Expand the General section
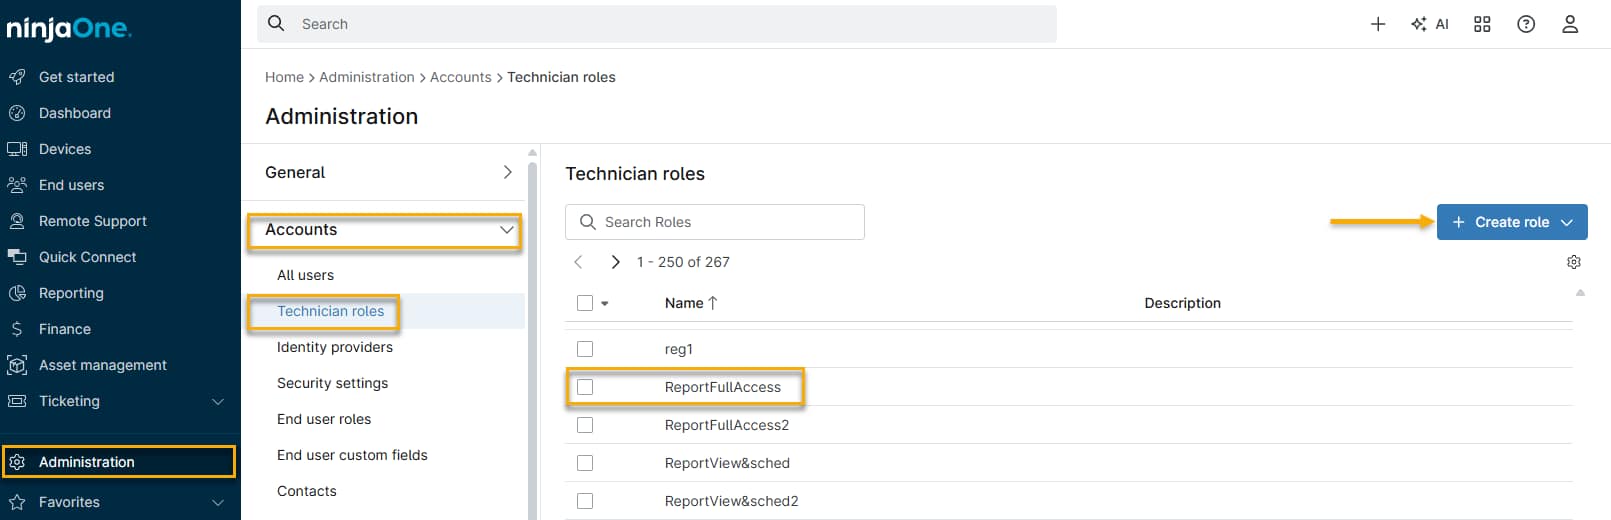This screenshot has height=520, width=1611. point(507,172)
